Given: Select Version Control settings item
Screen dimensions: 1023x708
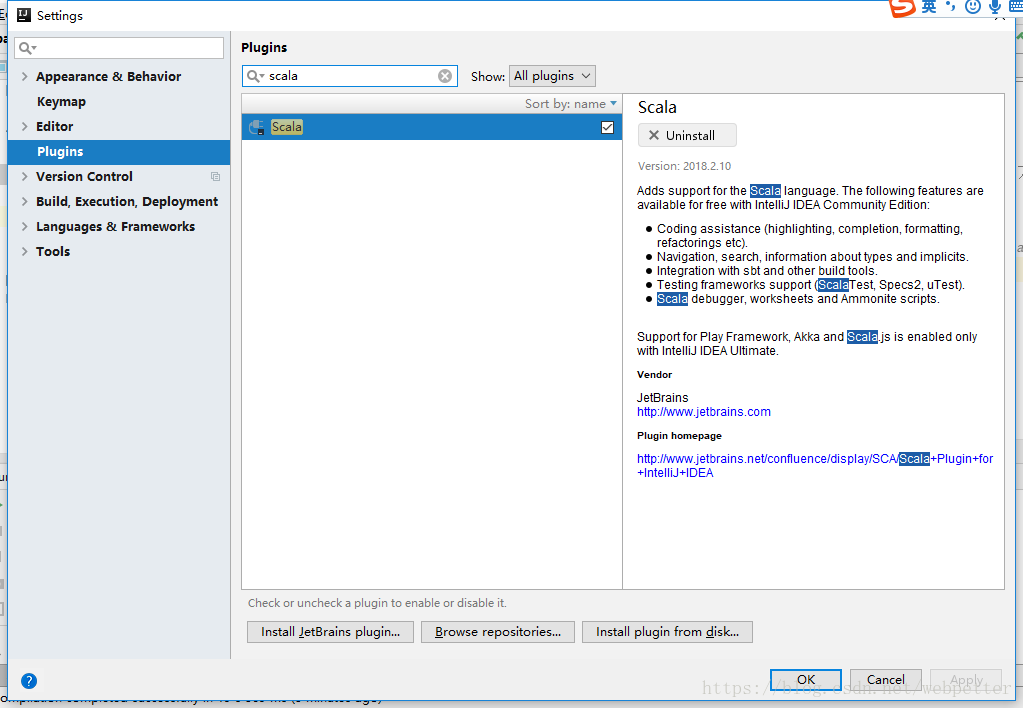Looking at the screenshot, I should (x=84, y=177).
